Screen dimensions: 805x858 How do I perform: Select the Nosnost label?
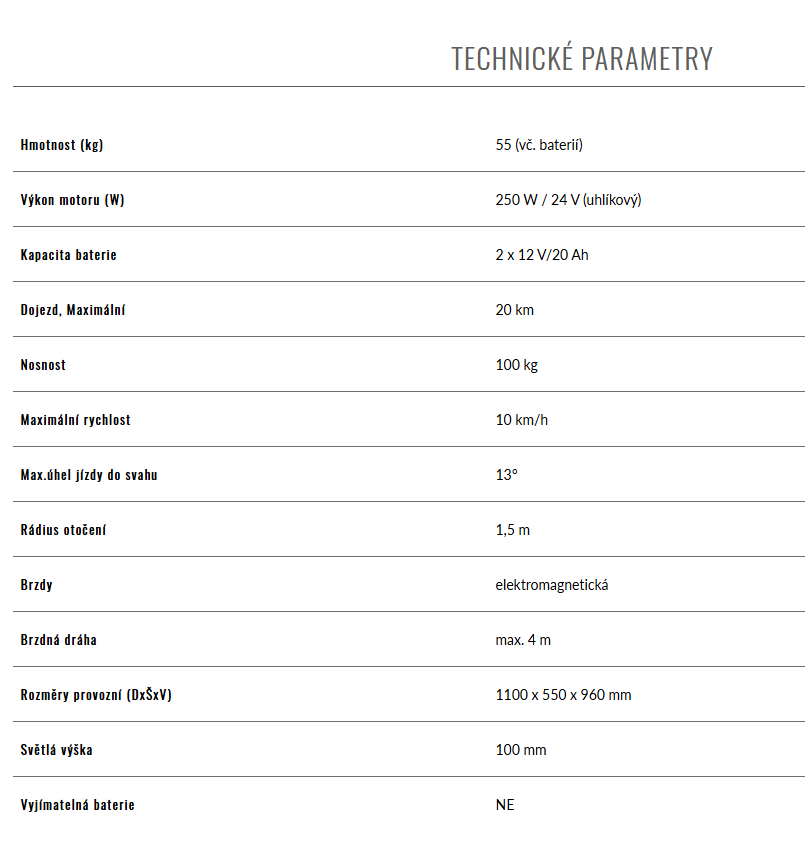43,365
